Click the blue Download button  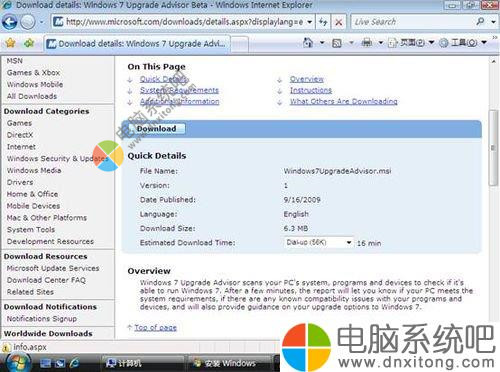[156, 129]
